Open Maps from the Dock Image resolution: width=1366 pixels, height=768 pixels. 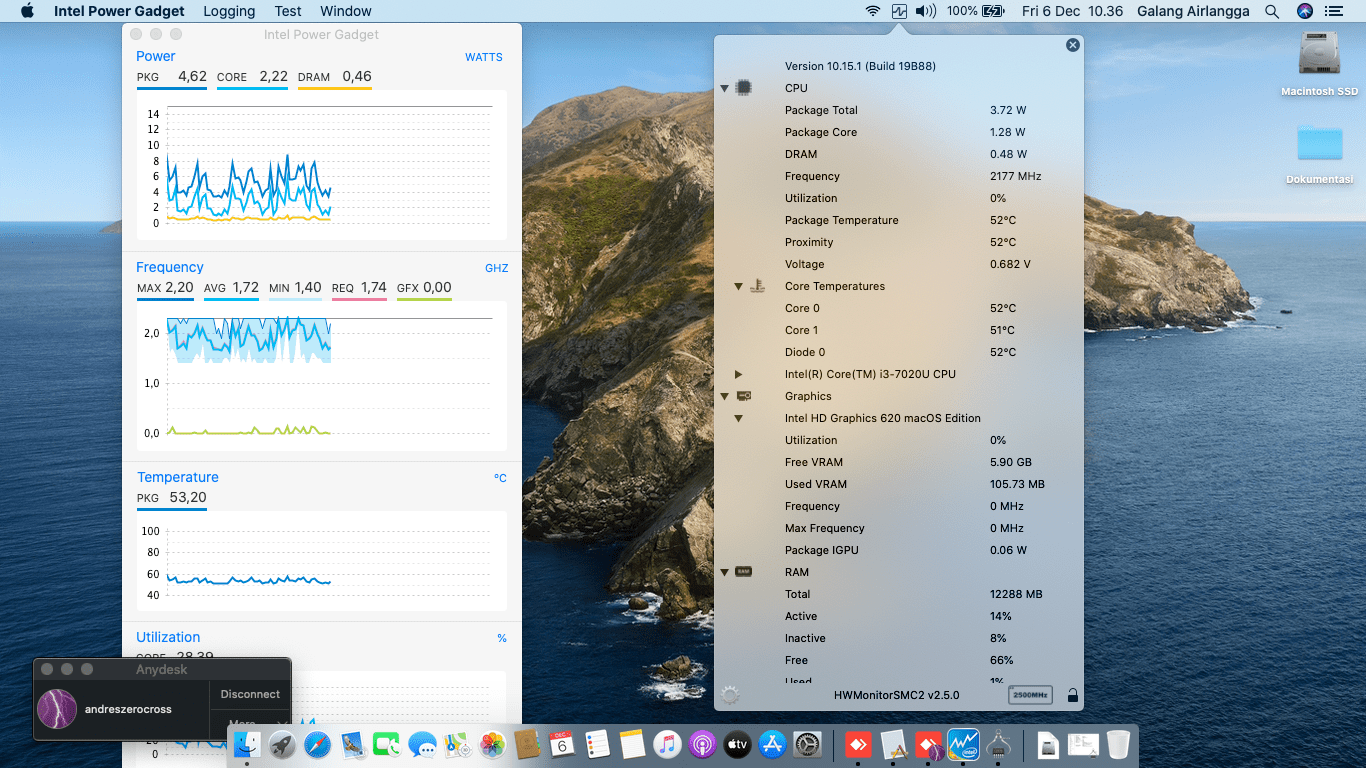coord(457,744)
